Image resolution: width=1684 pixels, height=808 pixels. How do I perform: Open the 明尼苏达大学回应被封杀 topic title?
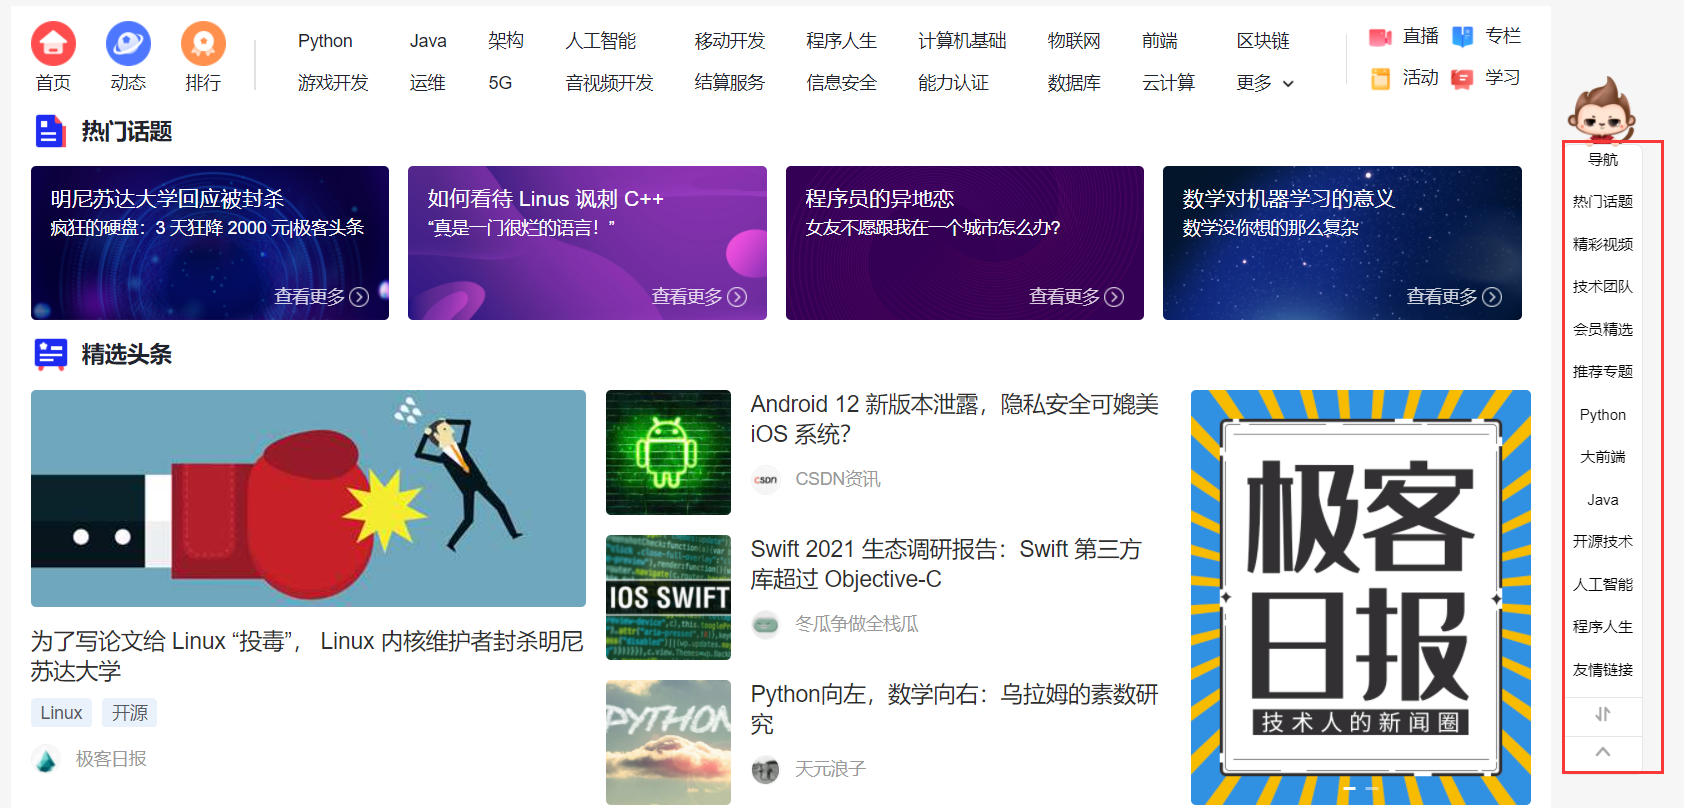pos(168,199)
